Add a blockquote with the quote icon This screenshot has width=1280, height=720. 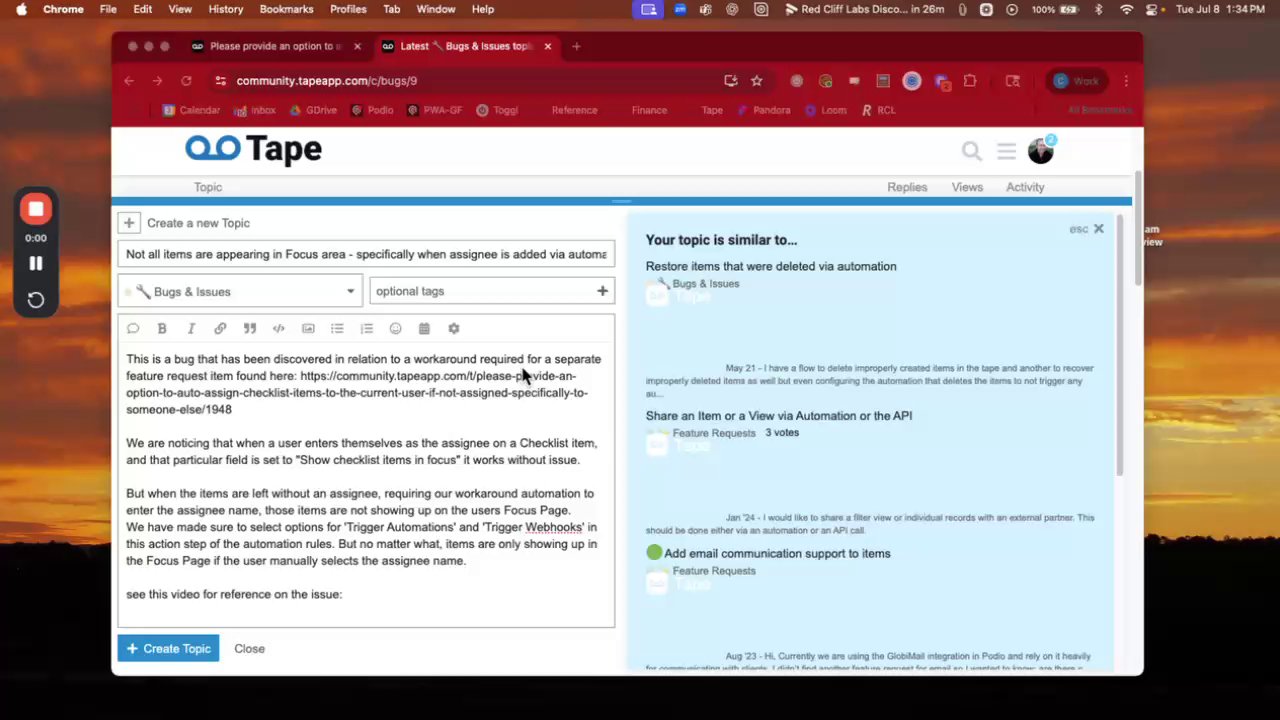tap(250, 328)
